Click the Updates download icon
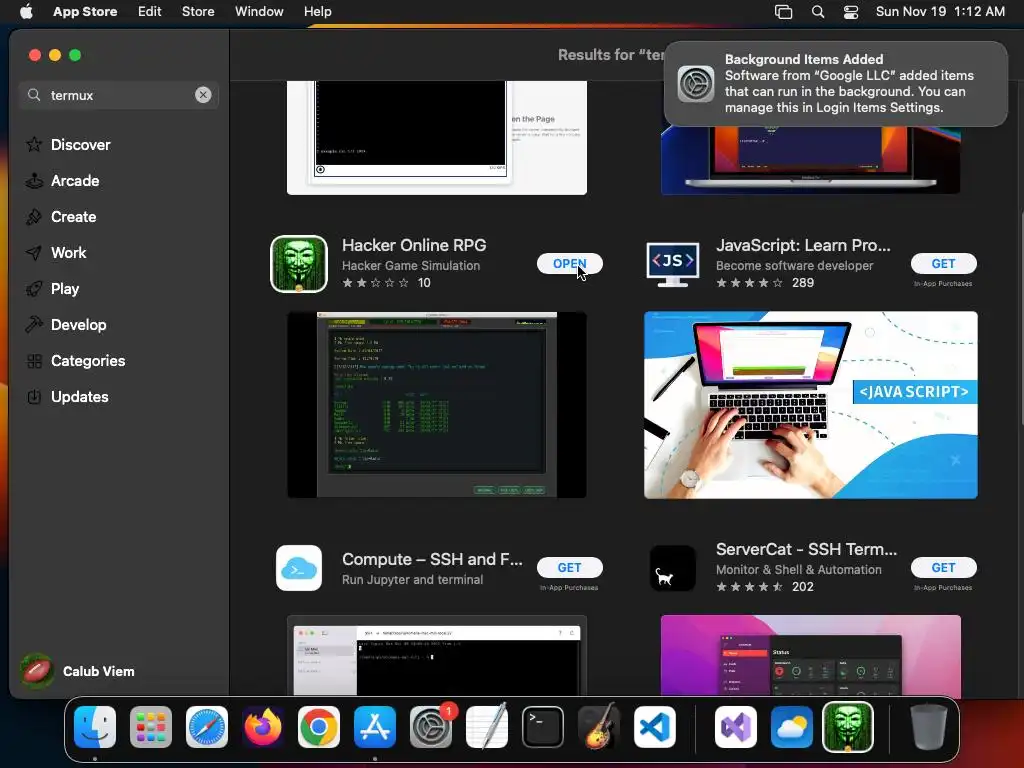 pyautogui.click(x=34, y=396)
